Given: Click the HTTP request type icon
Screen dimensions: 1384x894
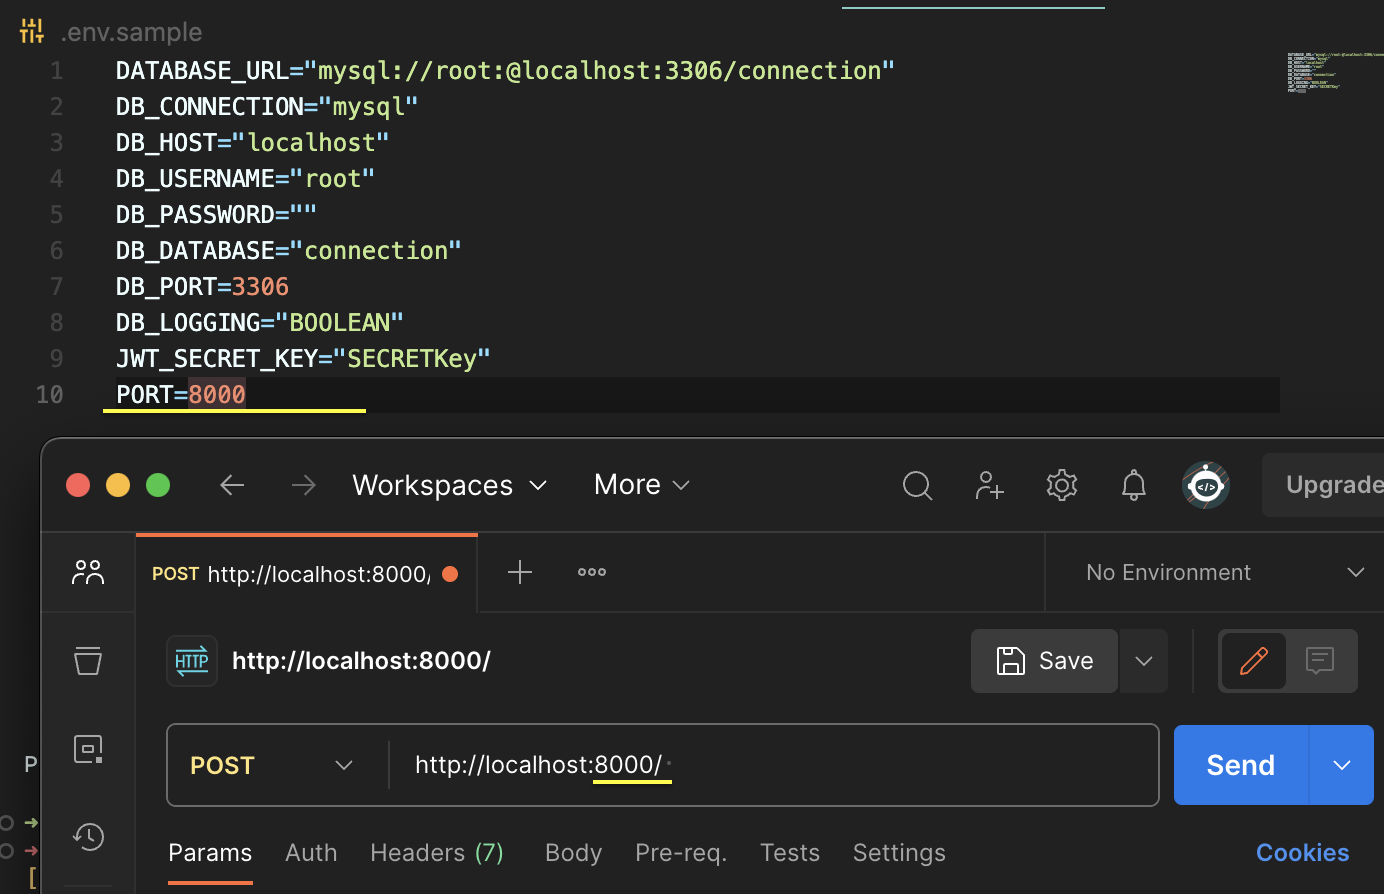Looking at the screenshot, I should tap(192, 661).
